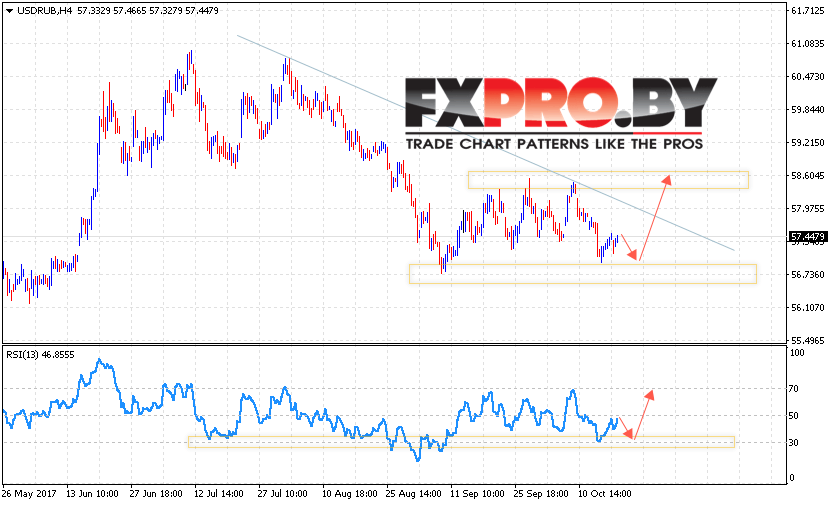The image size is (829, 505).
Task: Click the RSI(13) 46.8555 indicator label
Action: [40, 355]
